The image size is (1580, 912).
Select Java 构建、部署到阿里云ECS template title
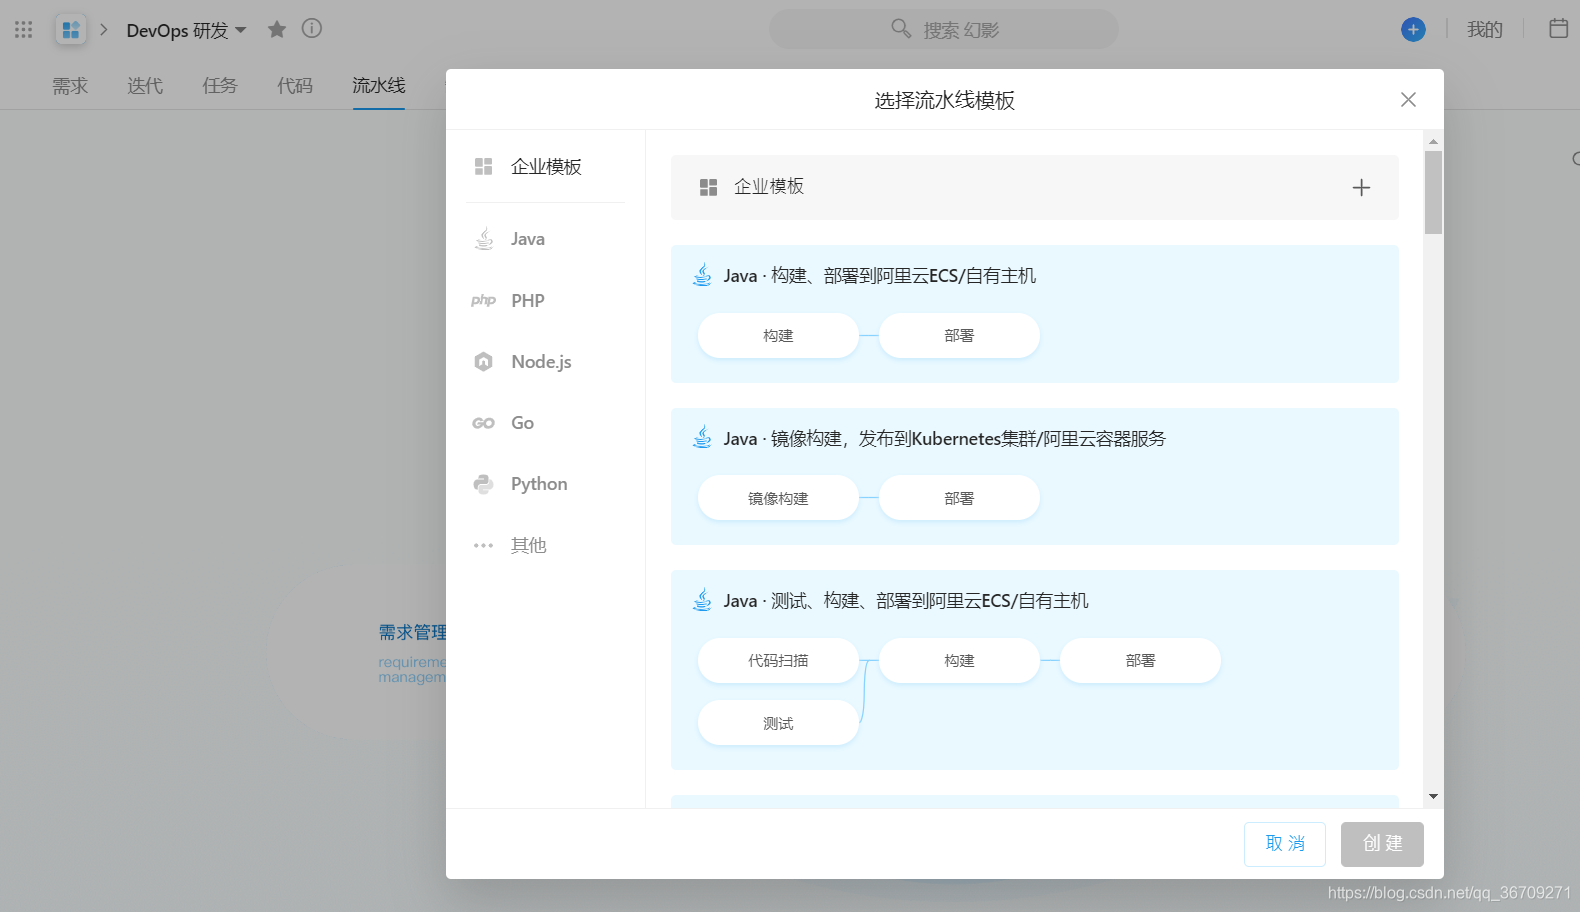[880, 276]
